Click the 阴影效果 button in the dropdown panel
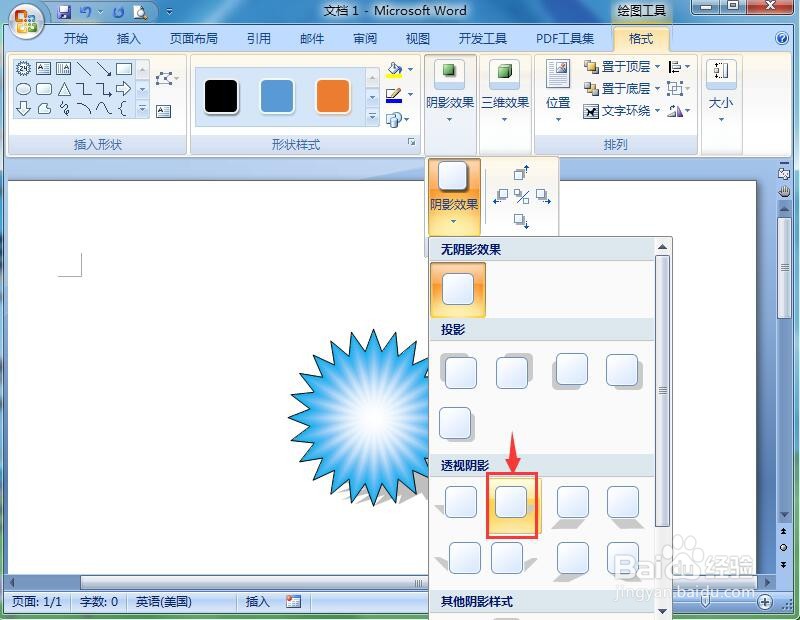The image size is (800, 620). [x=454, y=196]
